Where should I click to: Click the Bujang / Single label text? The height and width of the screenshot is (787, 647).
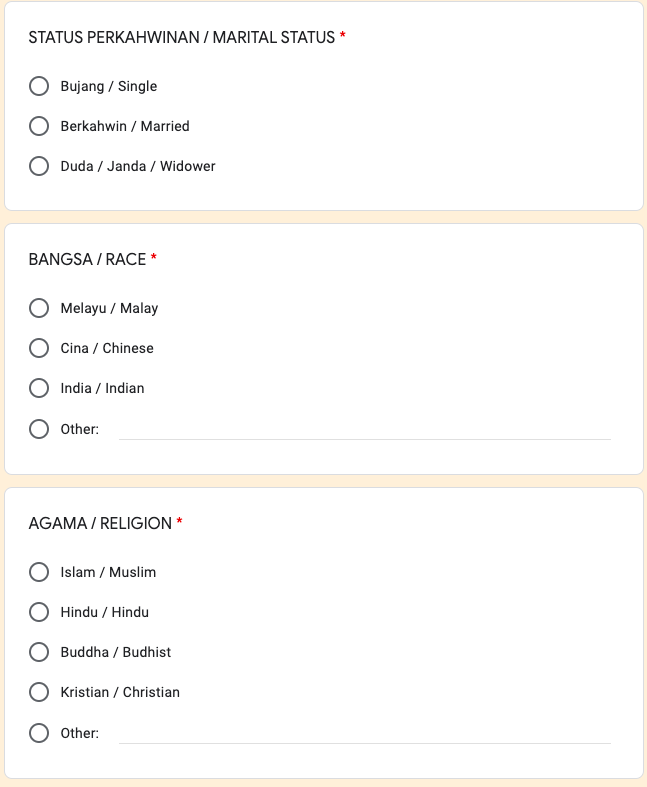pos(109,86)
